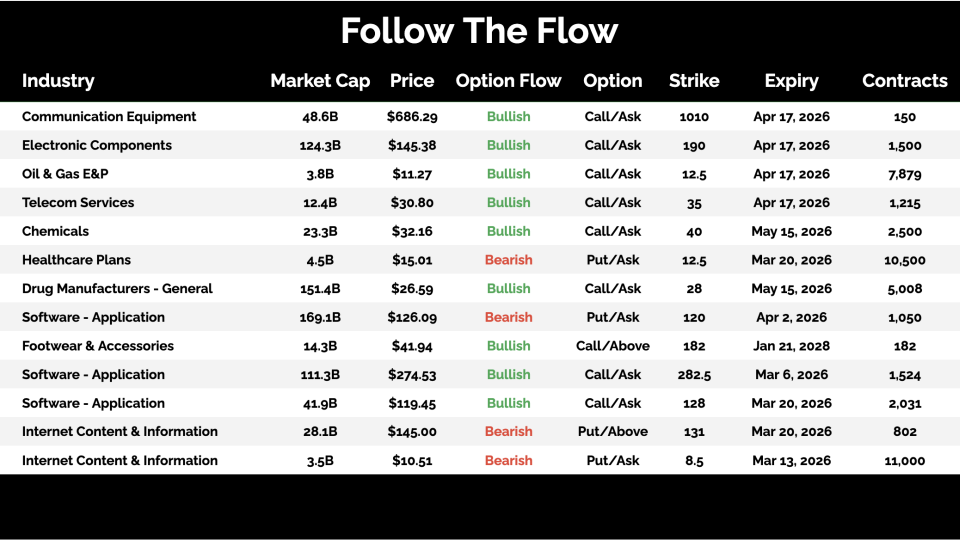Screen dimensions: 960x540
Task: Click the Telecom Services industry cell
Action: (x=78, y=203)
